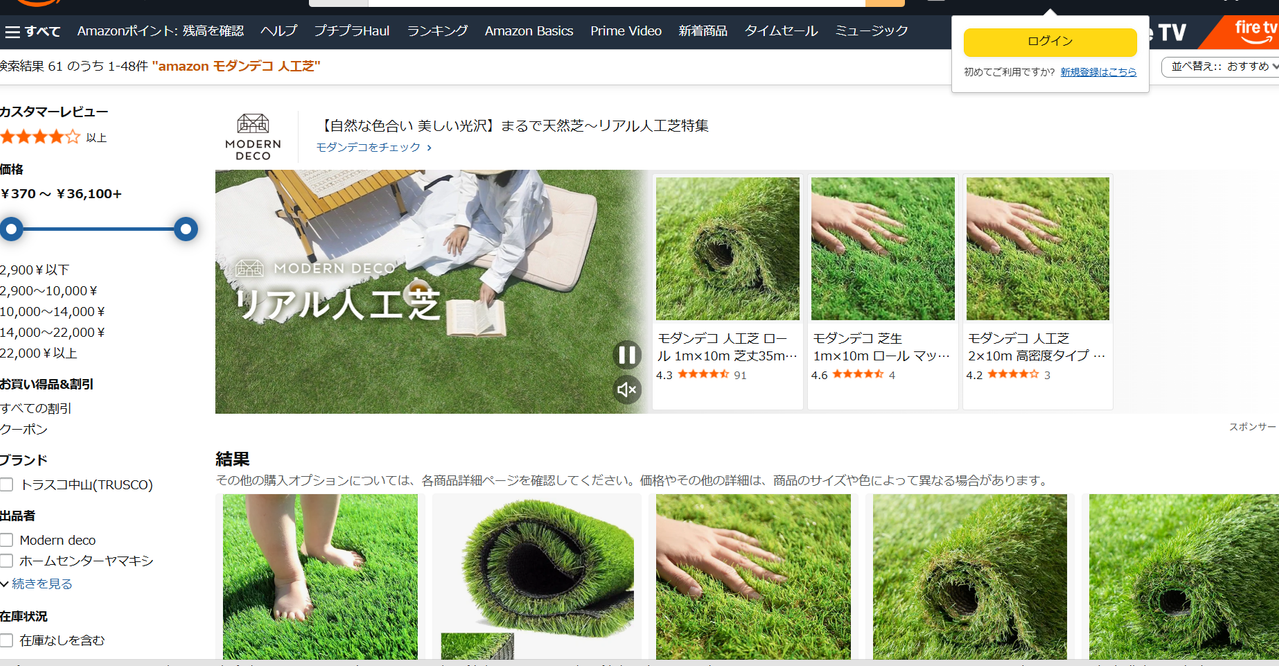Open rating stars for 4.3 product

[x=703, y=375]
